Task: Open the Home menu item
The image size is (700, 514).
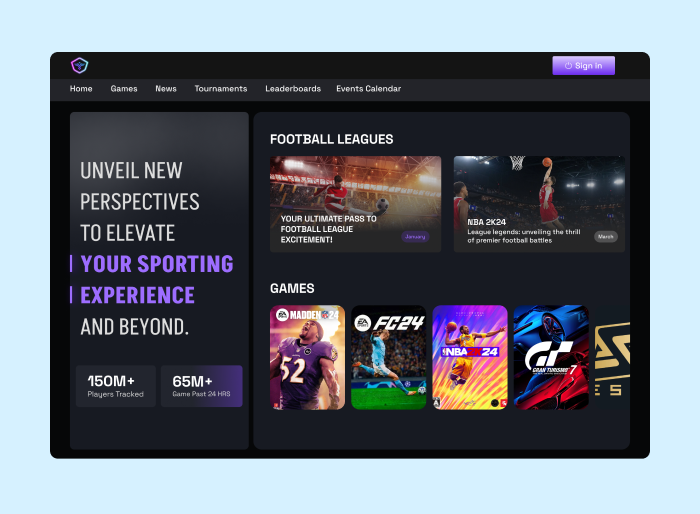Action: (81, 89)
